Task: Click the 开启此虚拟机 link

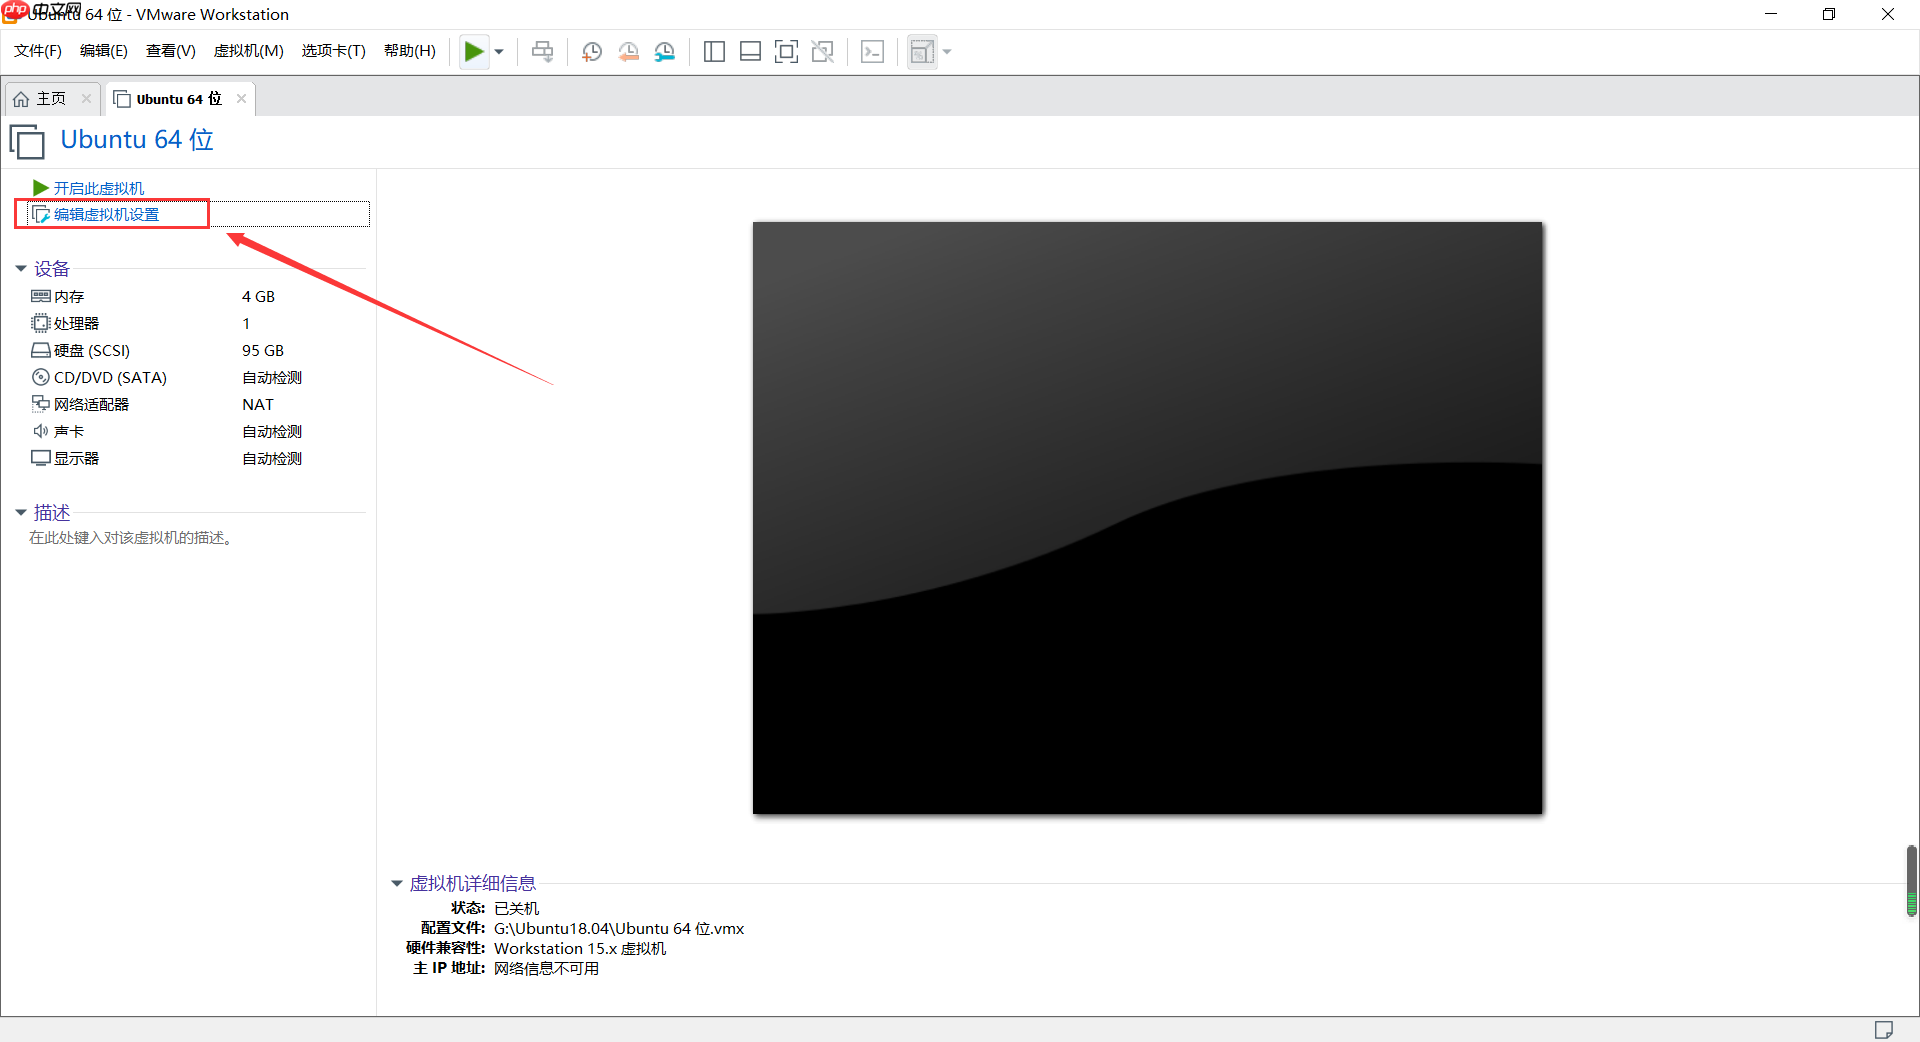Action: coord(98,188)
